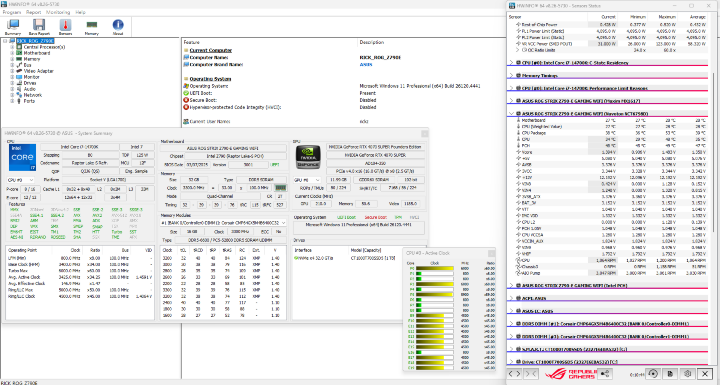Click the log-to-file document icon
Viewport: 720px width, 385px height.
(x=670, y=374)
